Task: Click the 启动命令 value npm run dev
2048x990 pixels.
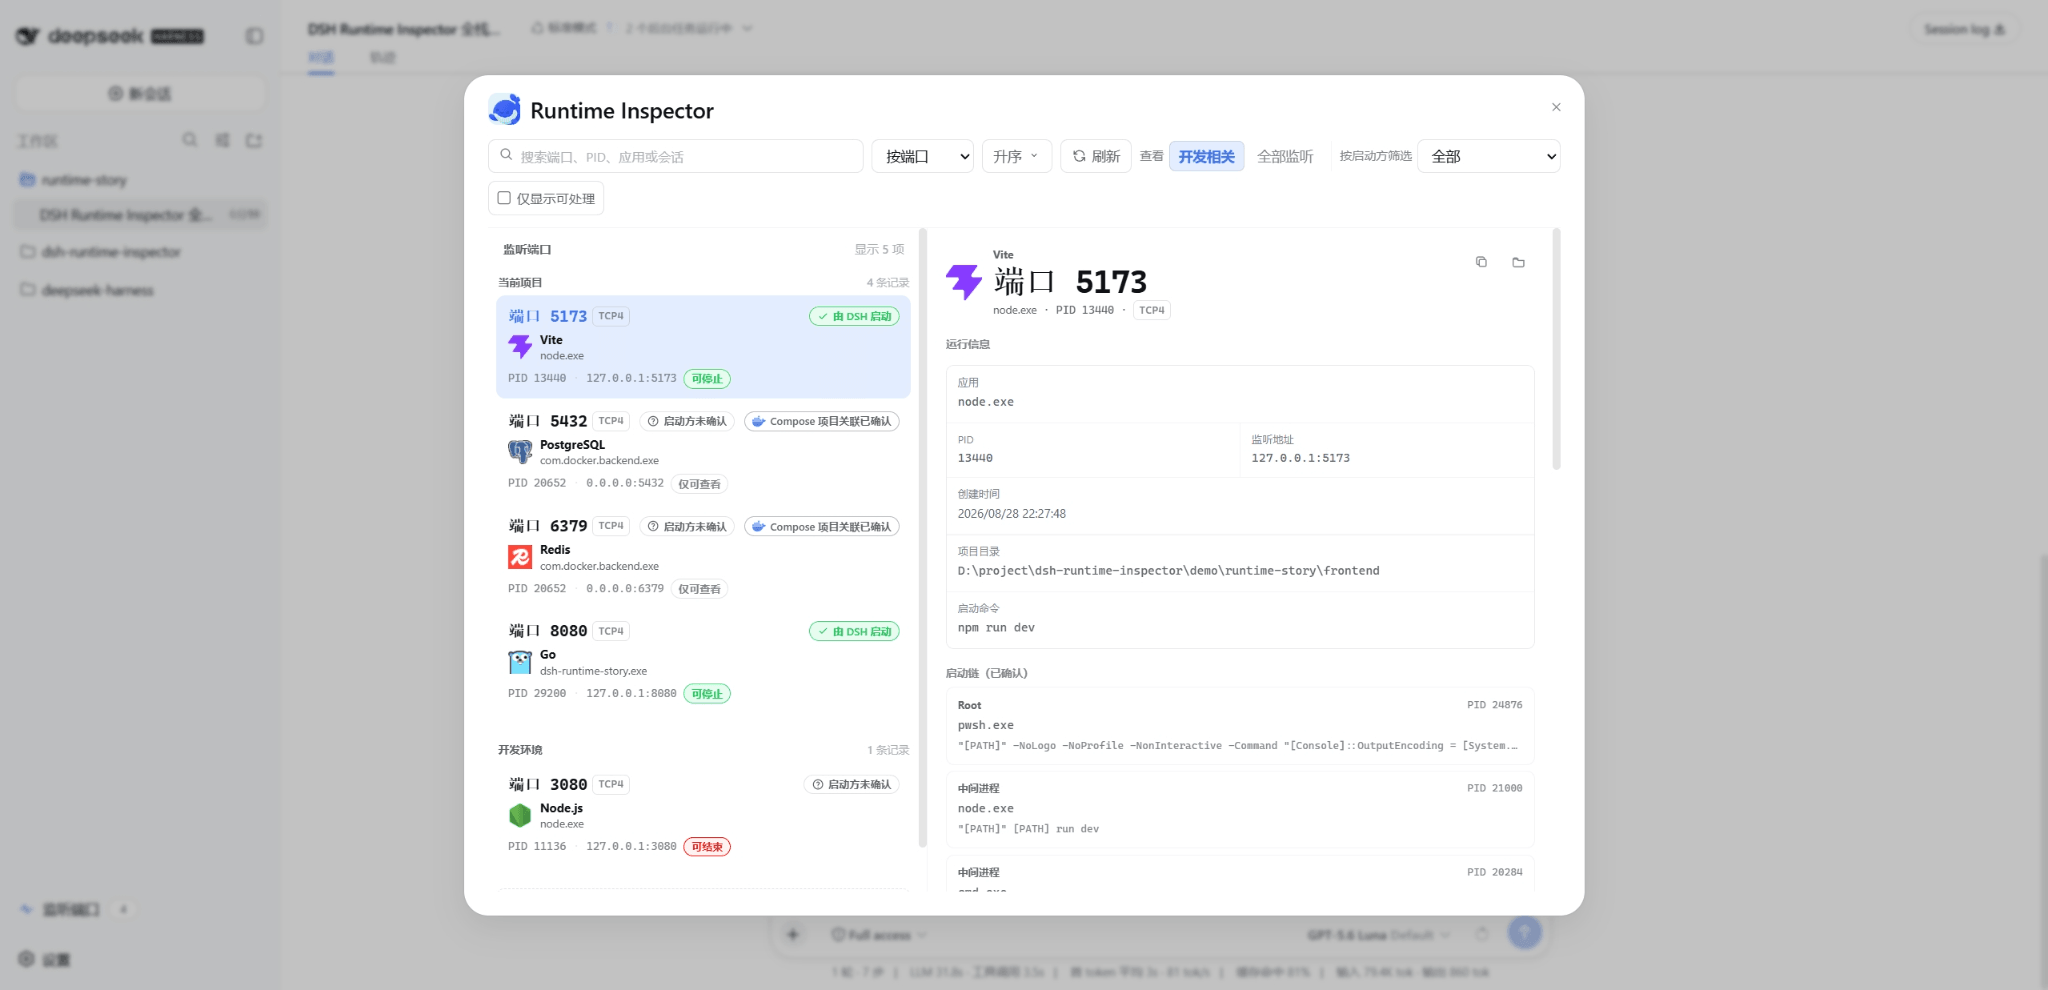Action: tap(996, 628)
